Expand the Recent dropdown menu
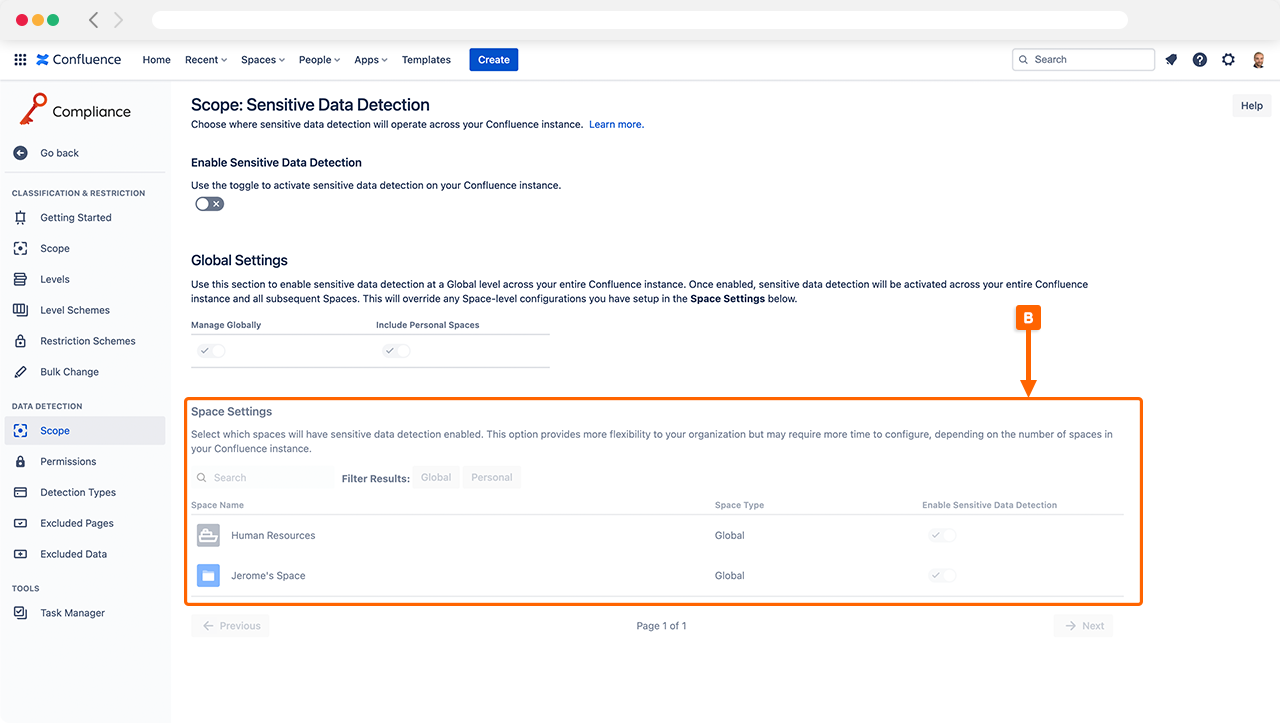1280x723 pixels. [206, 60]
